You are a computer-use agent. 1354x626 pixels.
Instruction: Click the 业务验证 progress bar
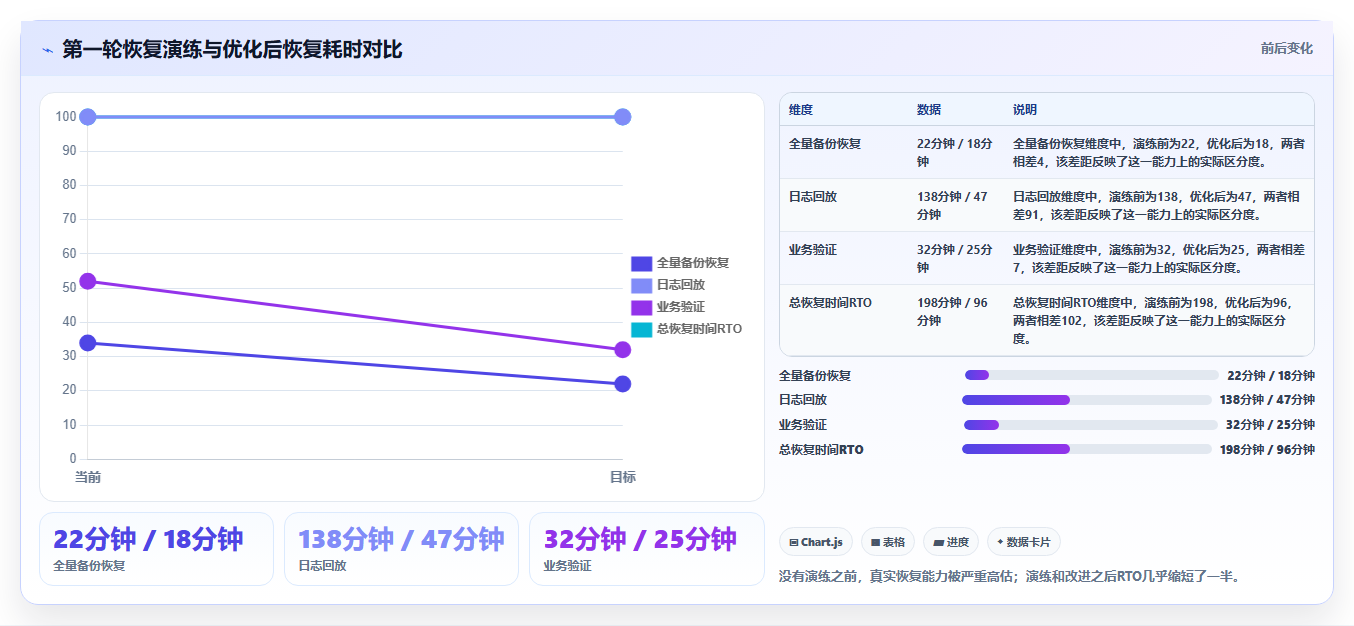click(x=1091, y=424)
